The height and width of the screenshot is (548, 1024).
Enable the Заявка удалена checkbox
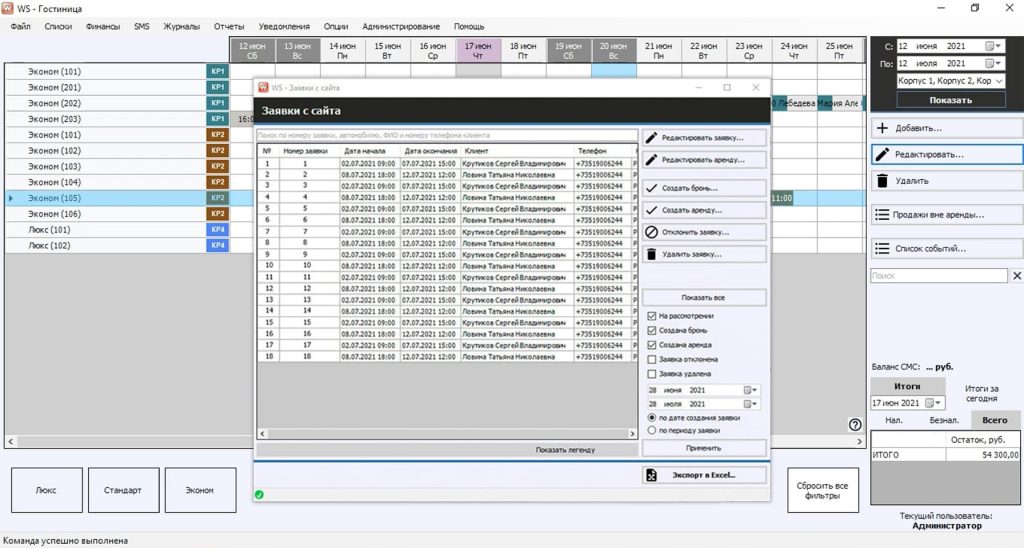pos(652,374)
